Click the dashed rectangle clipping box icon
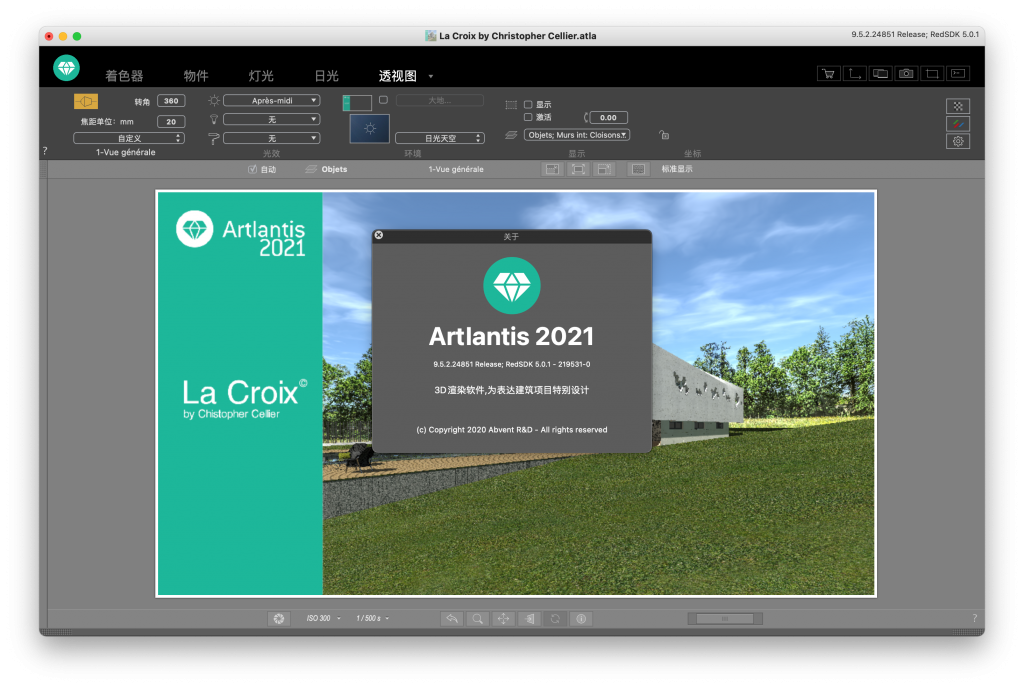The width and height of the screenshot is (1024, 688). (x=511, y=104)
